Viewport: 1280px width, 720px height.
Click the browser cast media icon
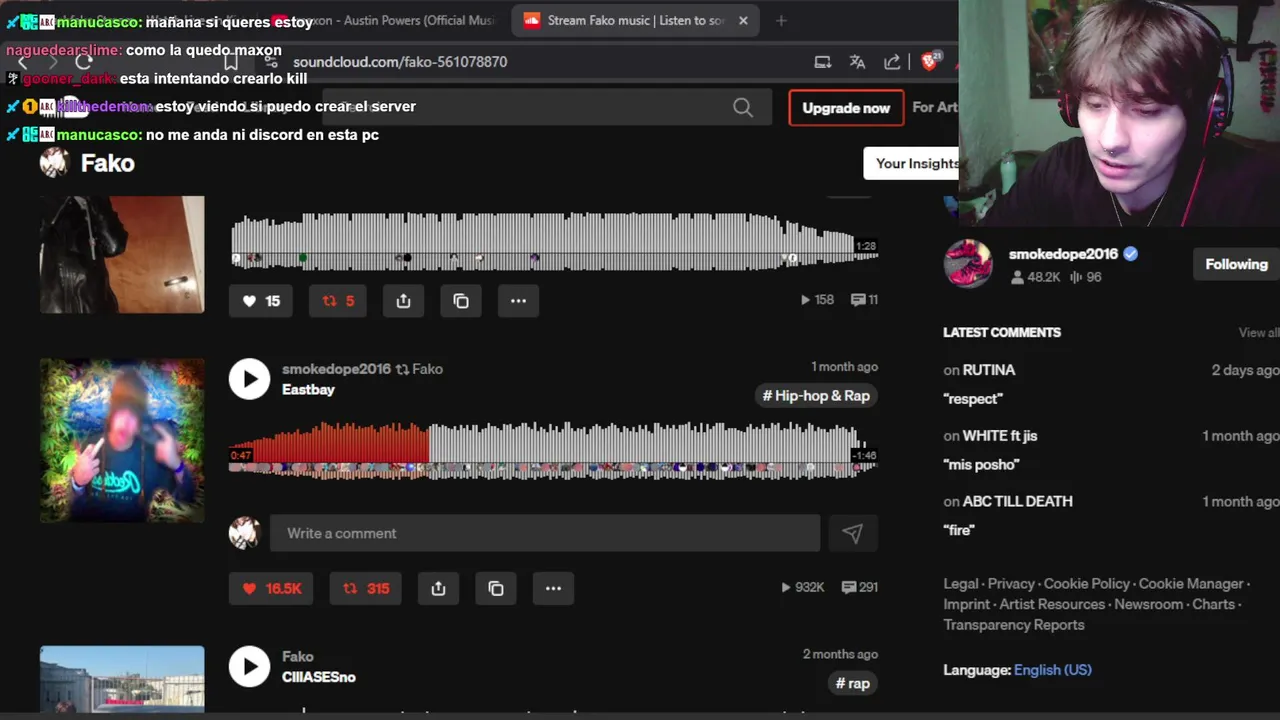point(822,62)
